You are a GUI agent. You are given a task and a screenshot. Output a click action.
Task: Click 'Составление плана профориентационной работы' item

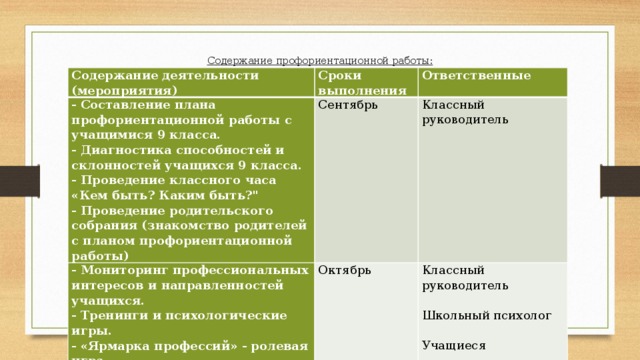[182, 120]
